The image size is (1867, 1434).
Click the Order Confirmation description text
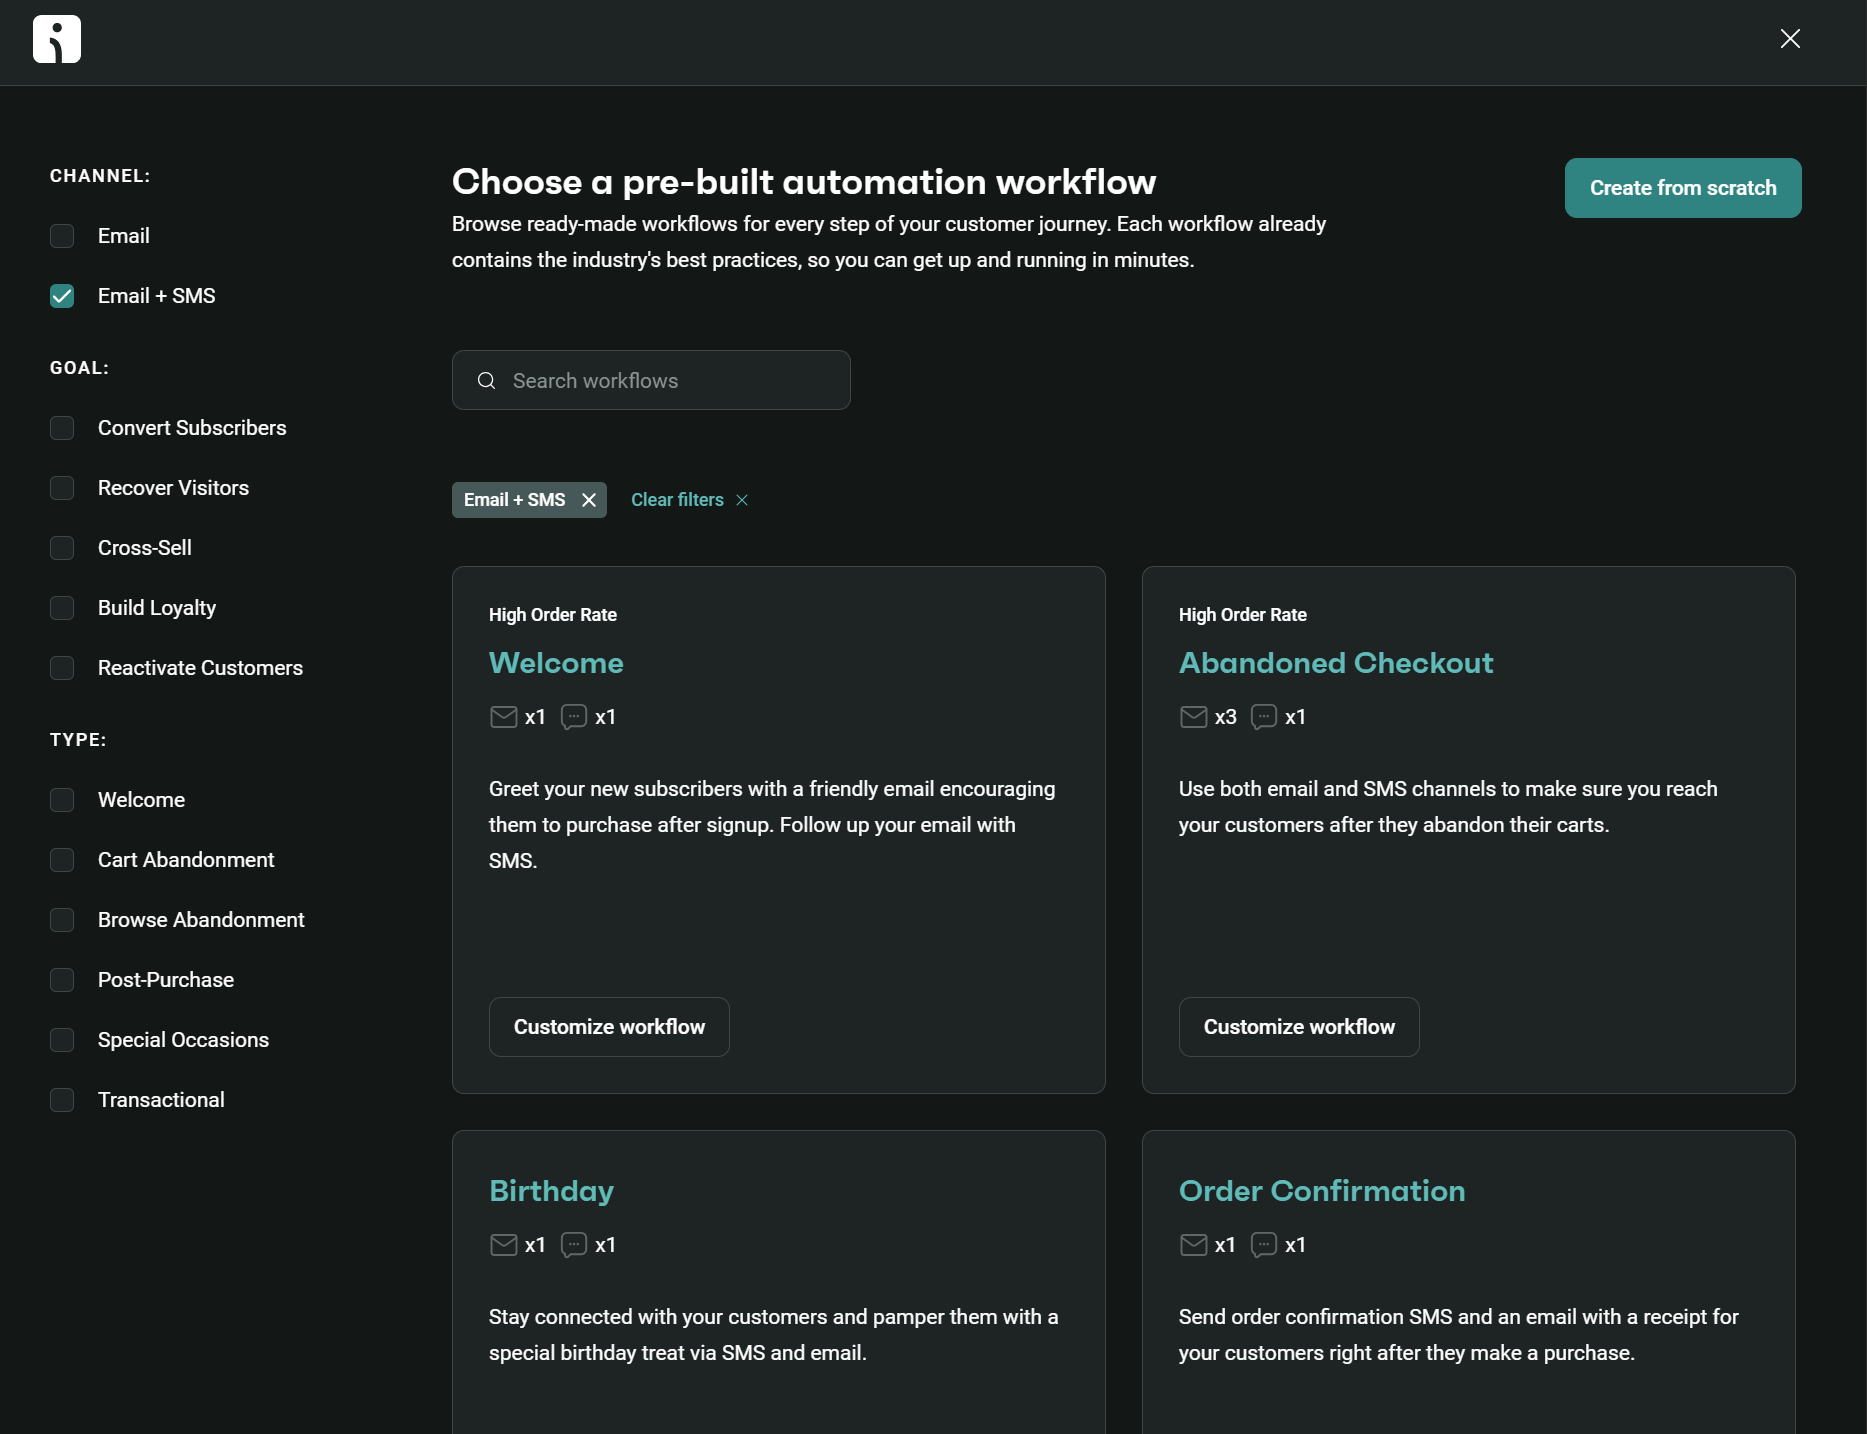[x=1459, y=1335]
